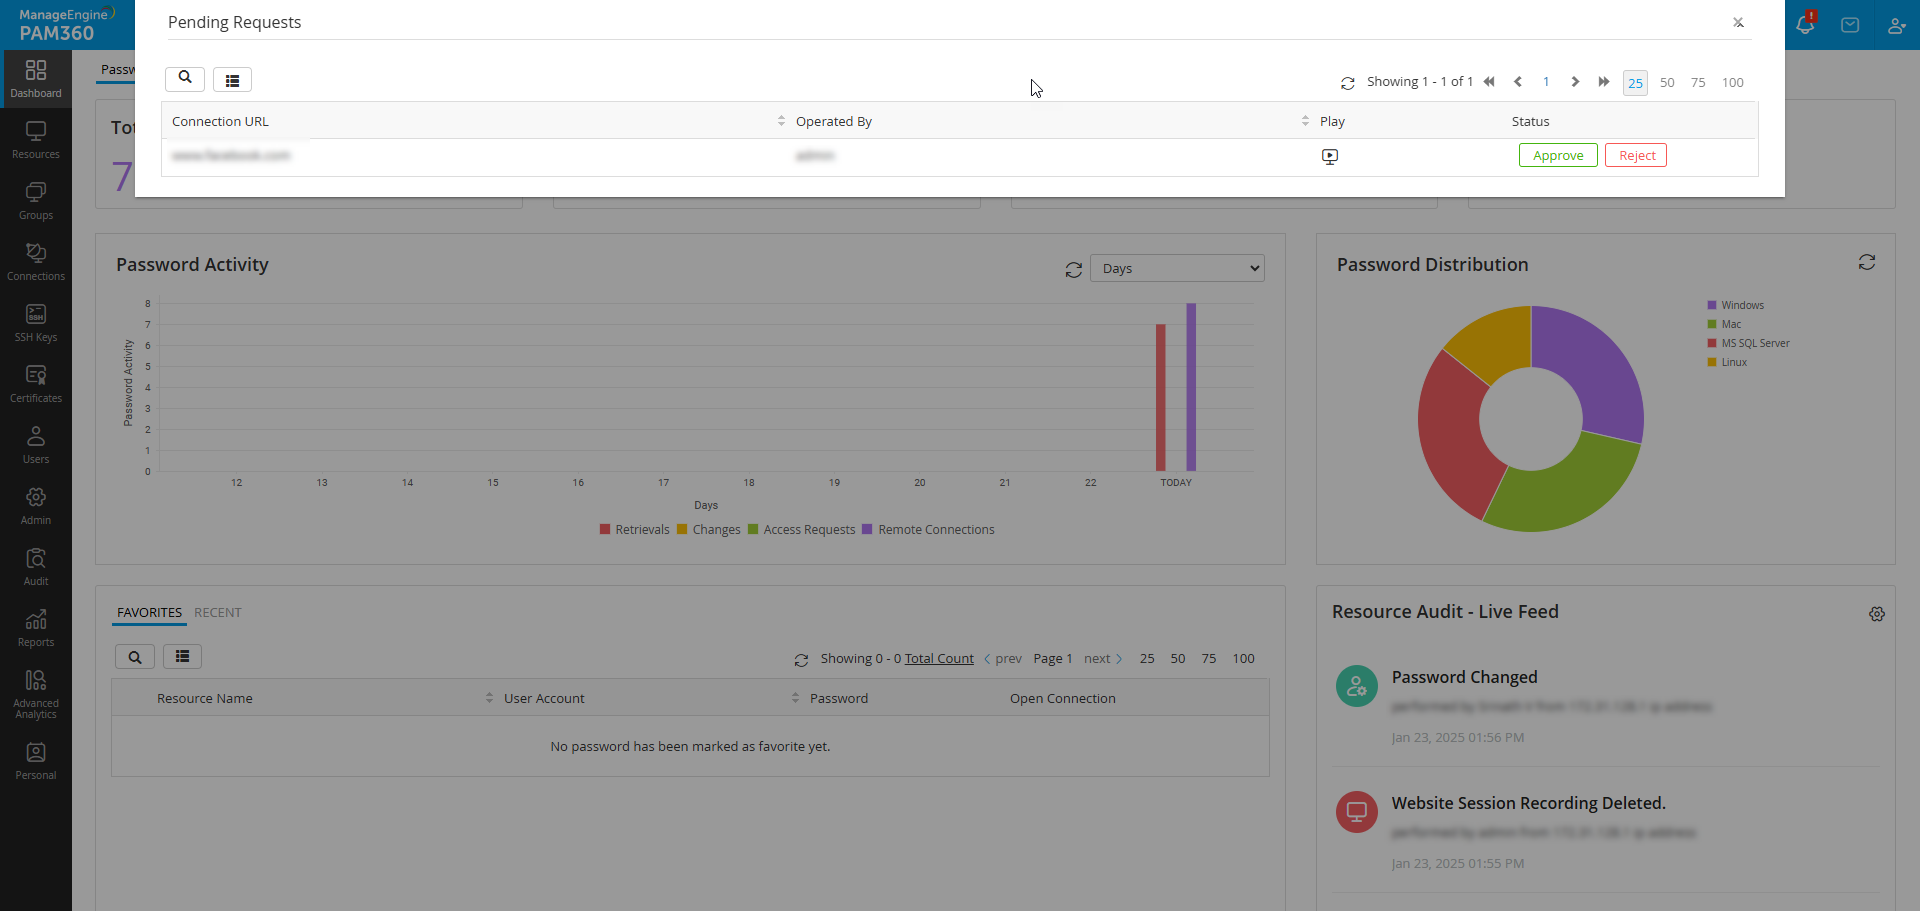Search within Pending Requests table
Viewport: 1920px width, 911px height.
185,79
